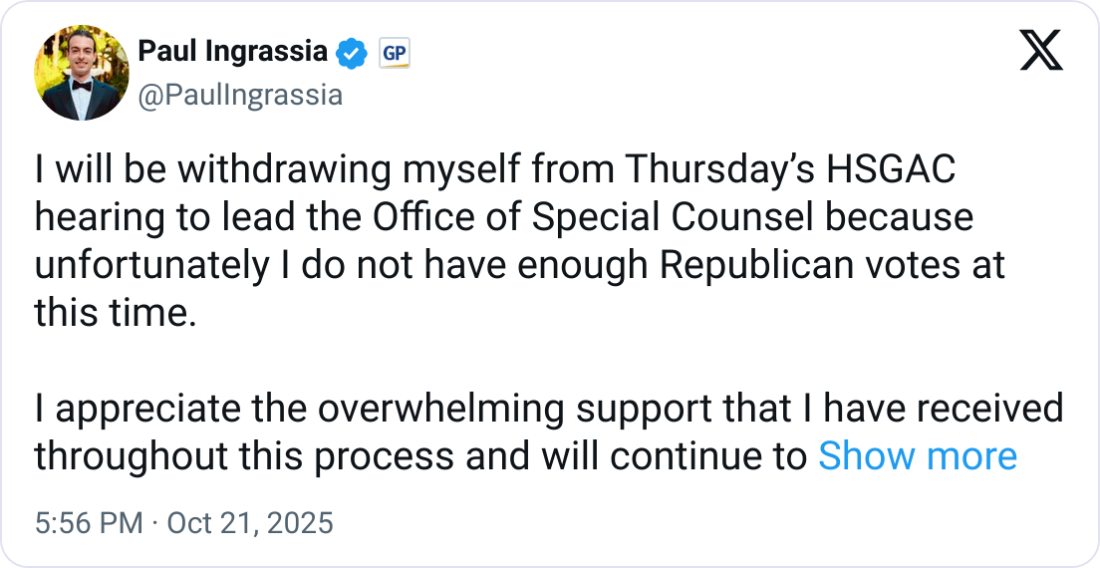
Task: Click the X logo in the corner
Action: 1041,49
